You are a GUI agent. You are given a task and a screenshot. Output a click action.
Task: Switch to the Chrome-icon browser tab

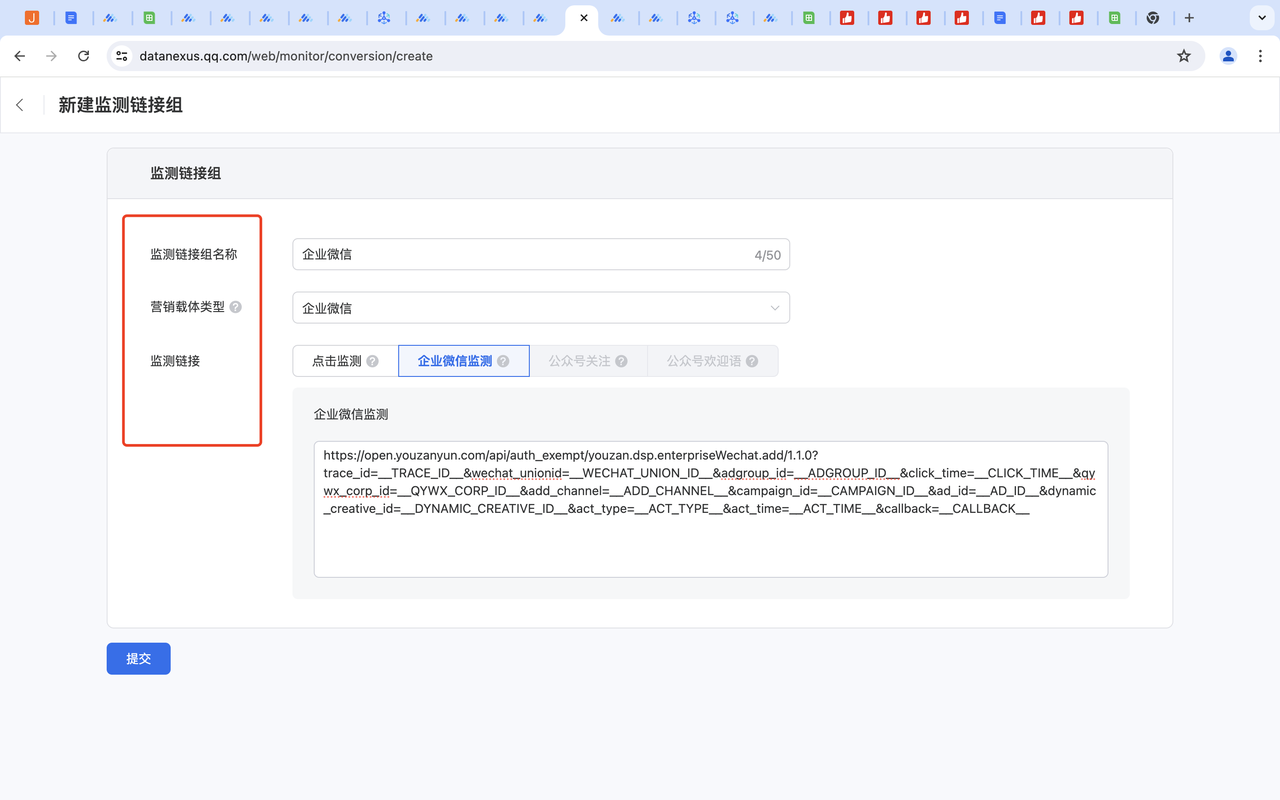(x=1153, y=18)
